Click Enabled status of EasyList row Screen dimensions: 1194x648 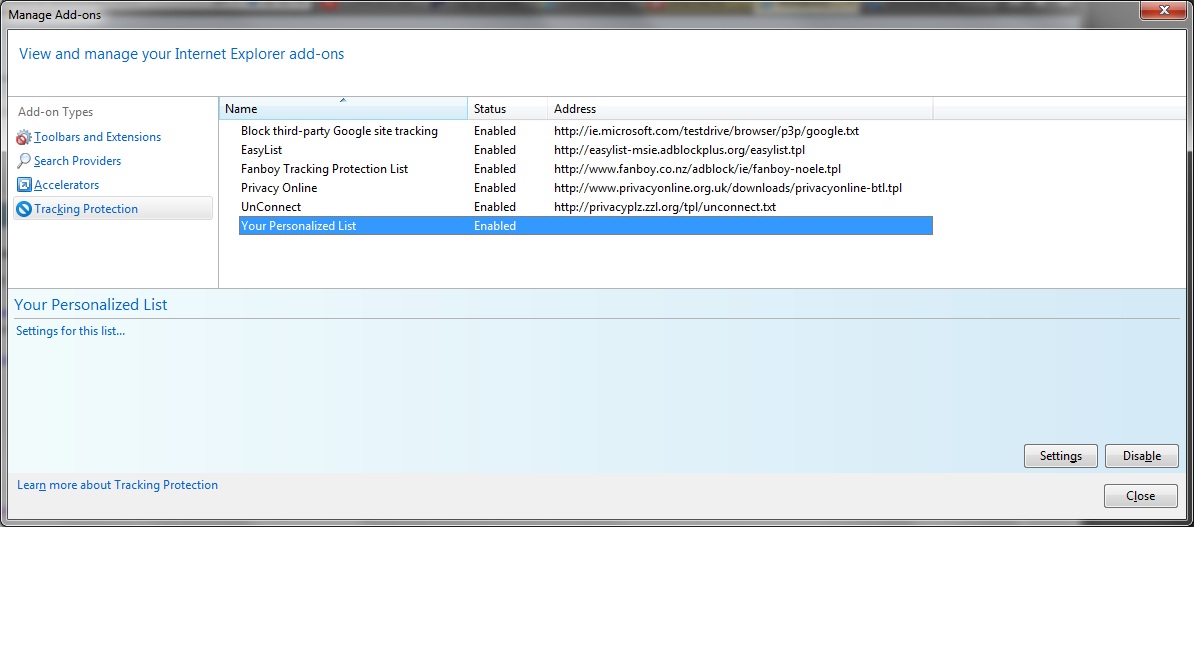pos(495,150)
